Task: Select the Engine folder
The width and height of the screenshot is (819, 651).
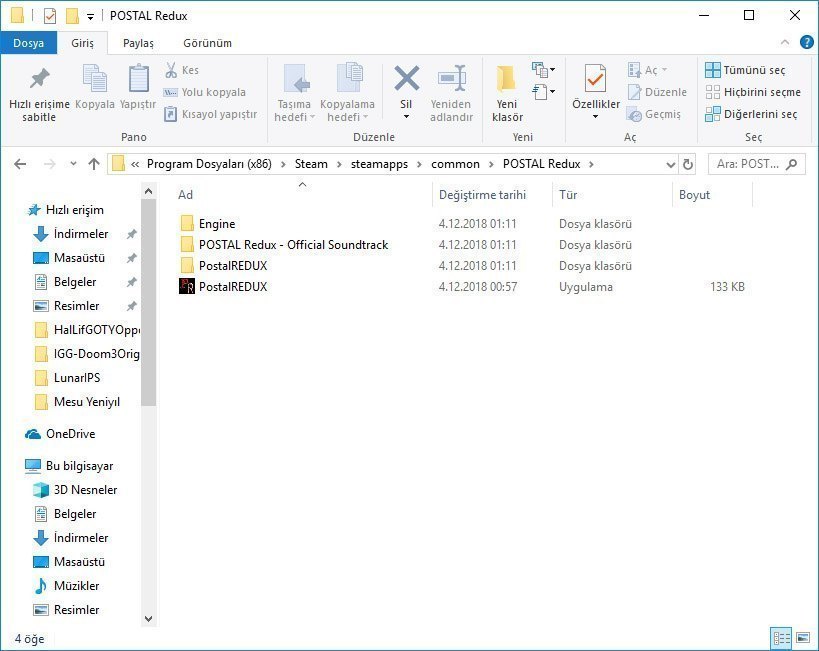Action: [x=217, y=224]
